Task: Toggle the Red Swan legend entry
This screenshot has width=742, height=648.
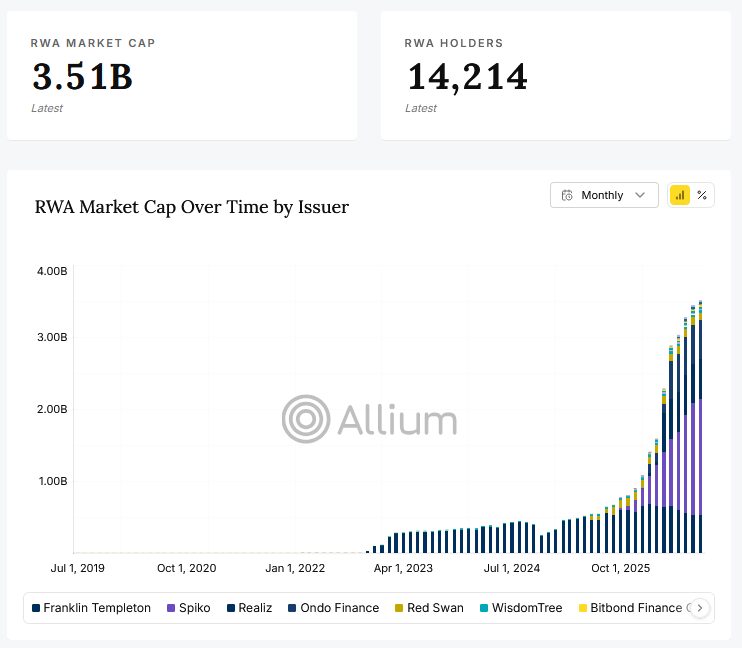Action: [429, 608]
